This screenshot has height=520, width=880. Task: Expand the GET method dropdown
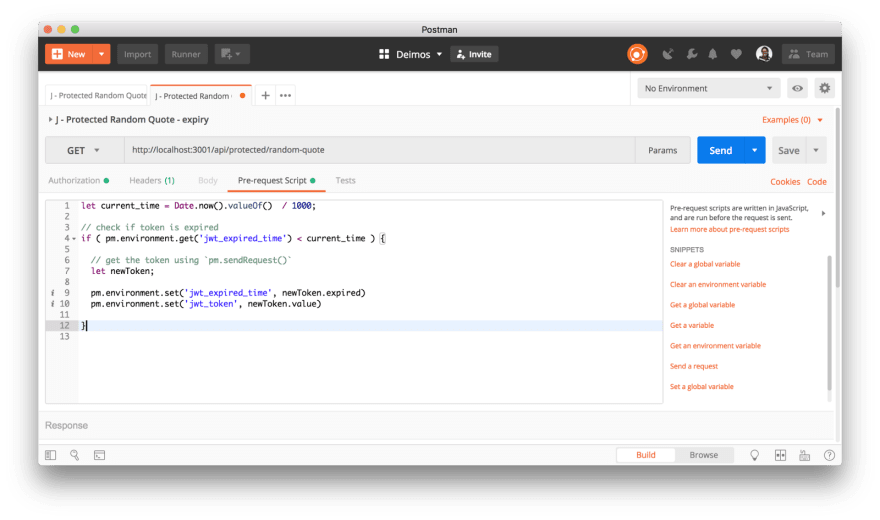pyautogui.click(x=84, y=150)
